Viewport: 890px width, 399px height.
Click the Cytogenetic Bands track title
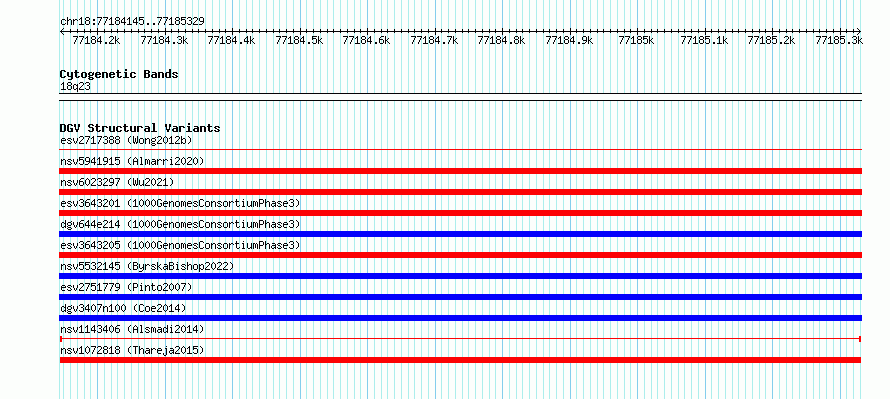point(119,74)
